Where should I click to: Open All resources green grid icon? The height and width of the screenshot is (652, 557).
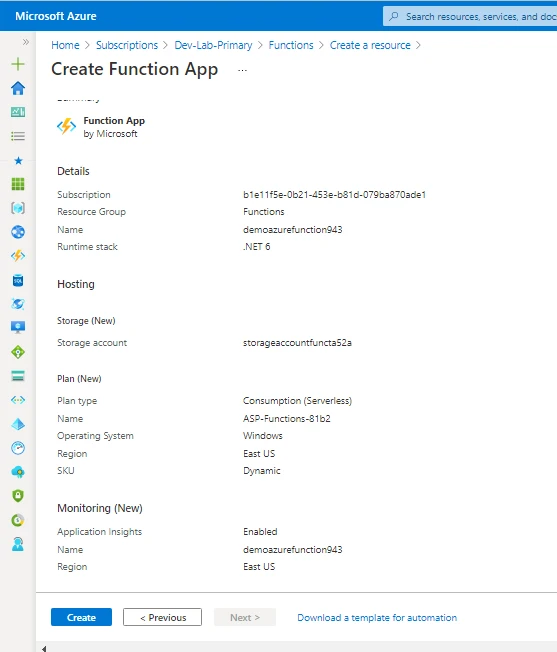pos(18,184)
